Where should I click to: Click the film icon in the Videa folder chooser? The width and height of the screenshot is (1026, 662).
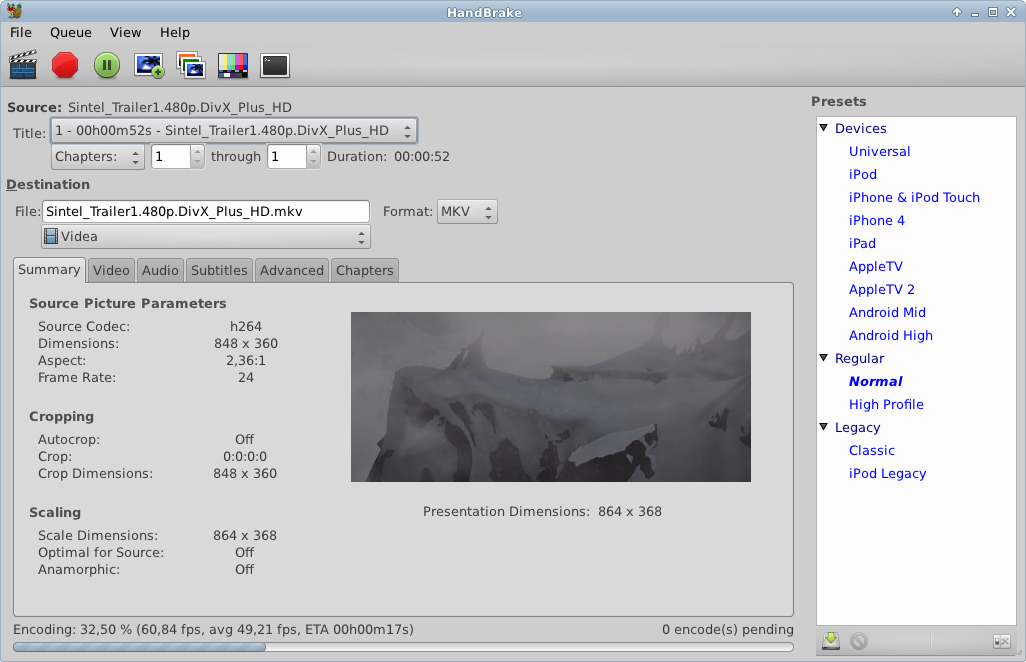point(51,236)
